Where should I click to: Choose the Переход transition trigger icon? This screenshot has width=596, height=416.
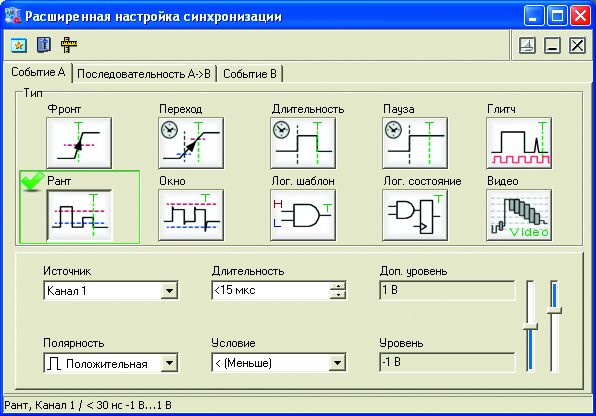191,143
